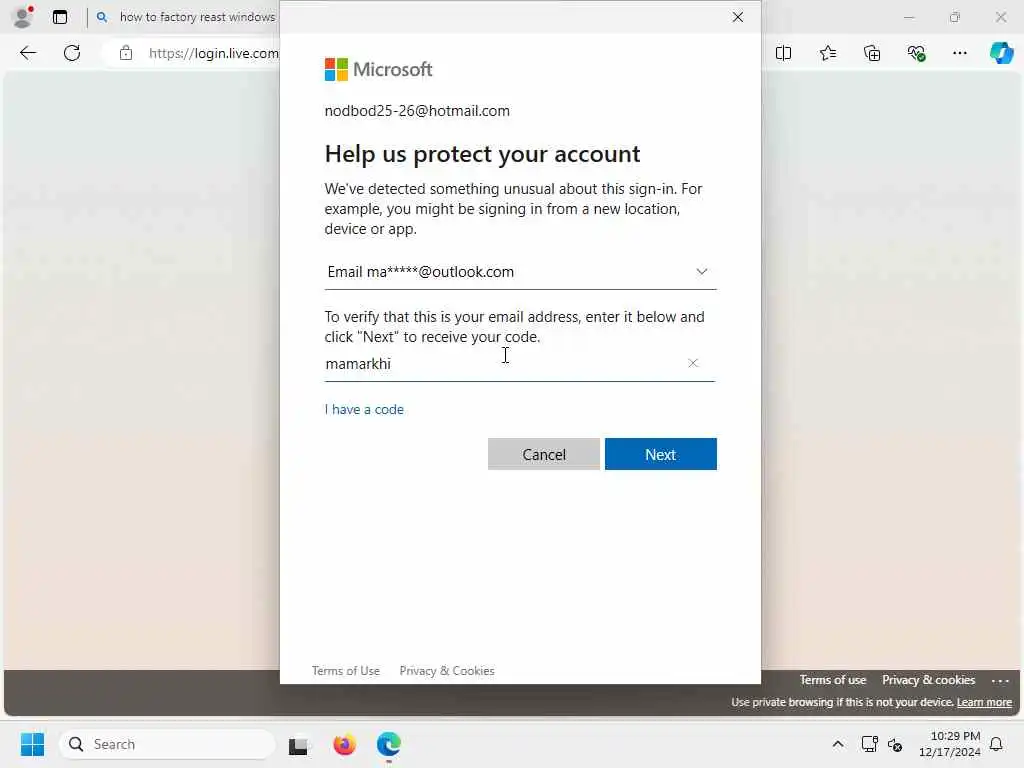Show hidden system tray icons chevron
The height and width of the screenshot is (768, 1024).
838,744
